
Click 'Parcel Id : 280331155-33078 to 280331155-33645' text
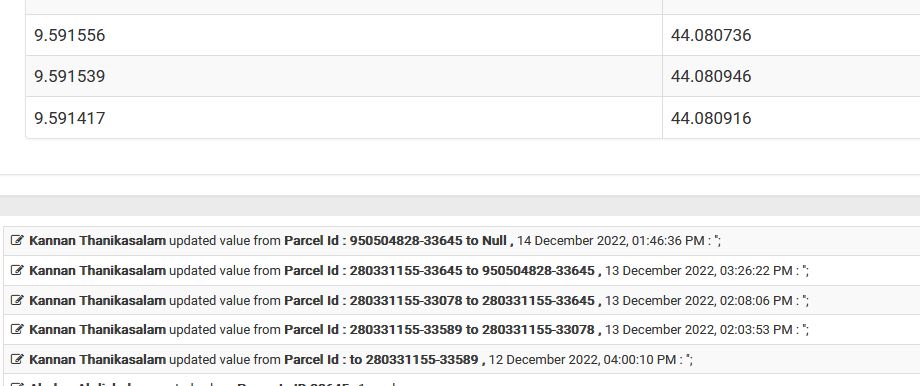tap(442, 300)
